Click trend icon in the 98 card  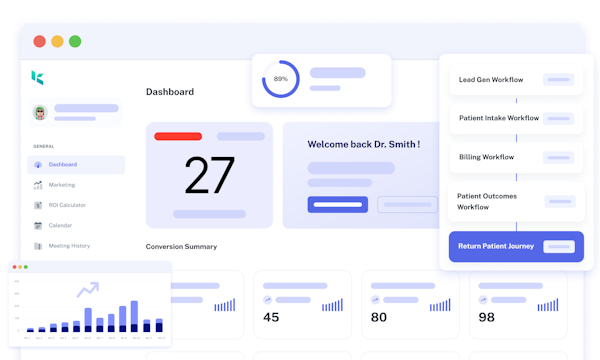(x=483, y=300)
